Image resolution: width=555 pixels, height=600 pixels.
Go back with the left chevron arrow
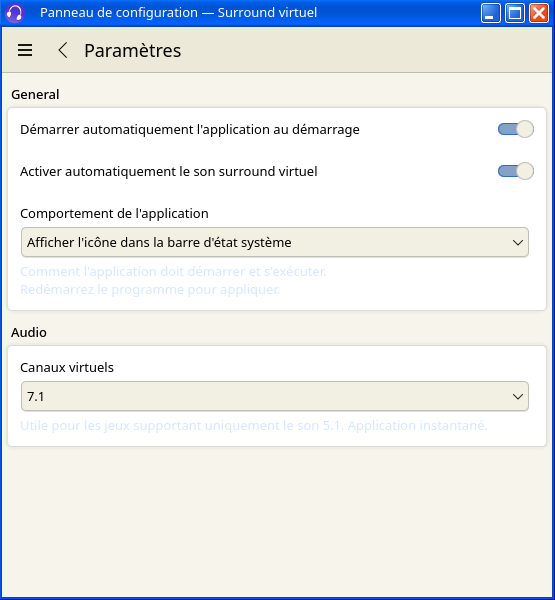click(x=63, y=50)
